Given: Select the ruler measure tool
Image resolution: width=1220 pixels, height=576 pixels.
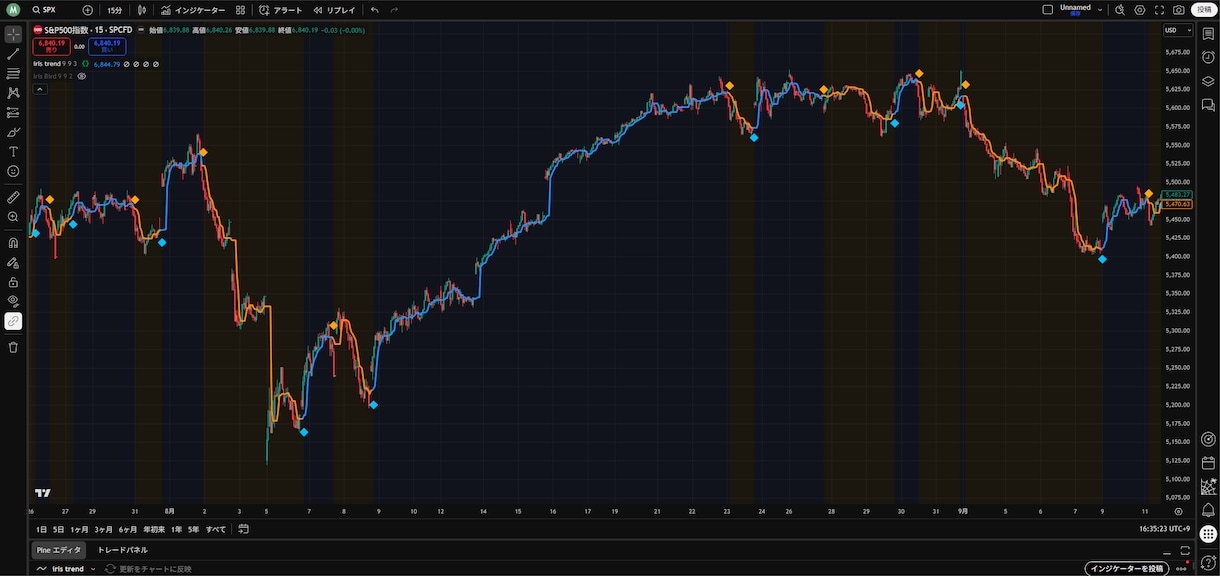Looking at the screenshot, I should coord(13,197).
